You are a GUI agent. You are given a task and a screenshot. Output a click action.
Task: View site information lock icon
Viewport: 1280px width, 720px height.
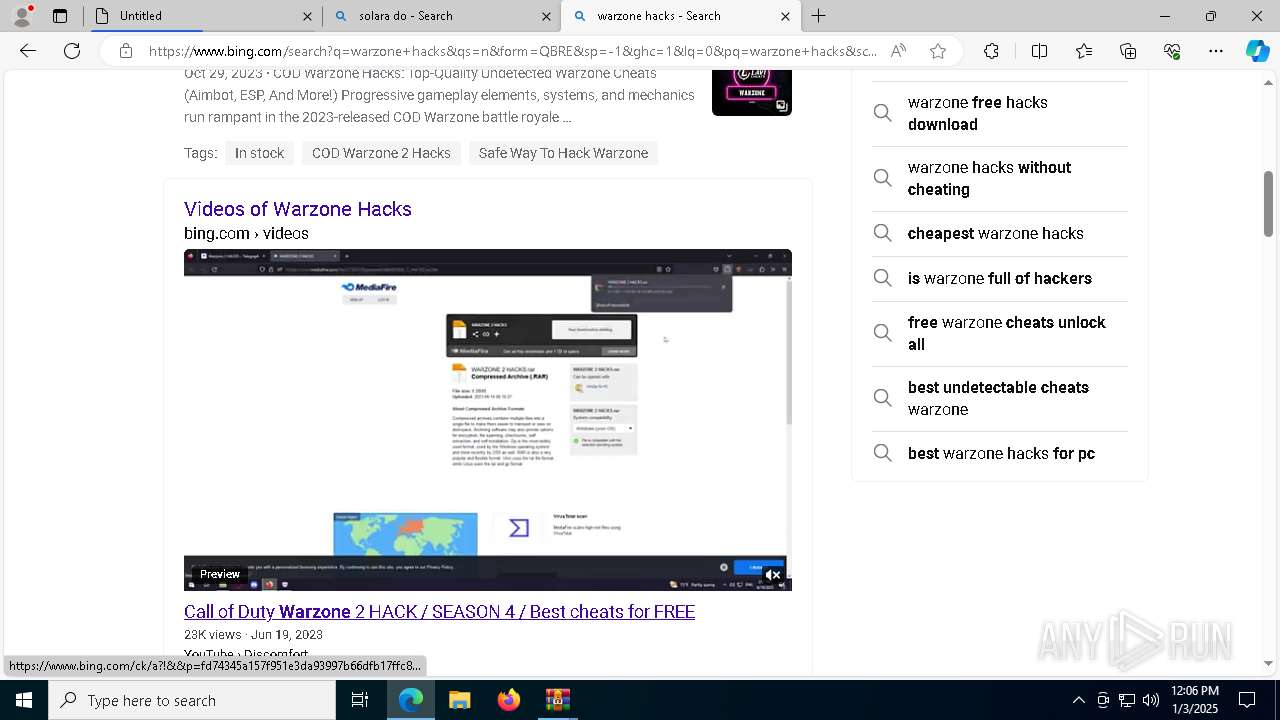(126, 51)
